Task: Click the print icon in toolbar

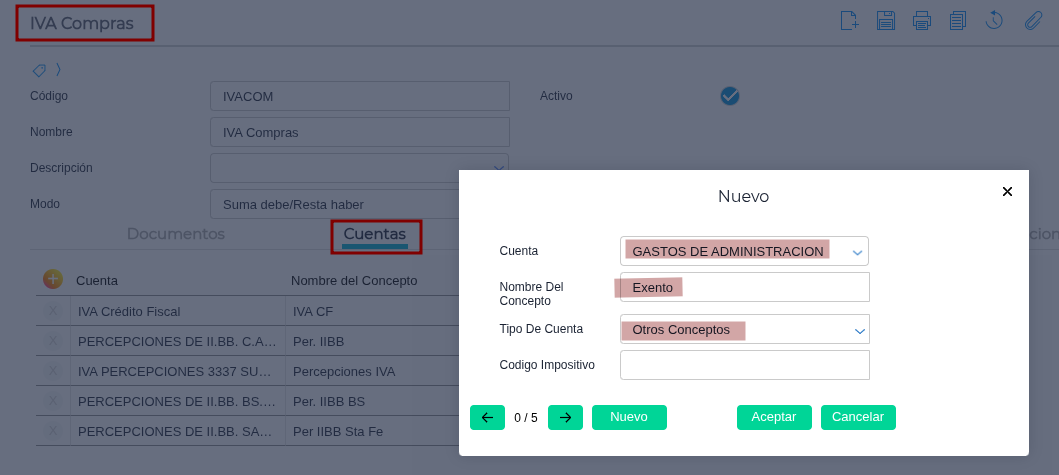Action: [921, 20]
